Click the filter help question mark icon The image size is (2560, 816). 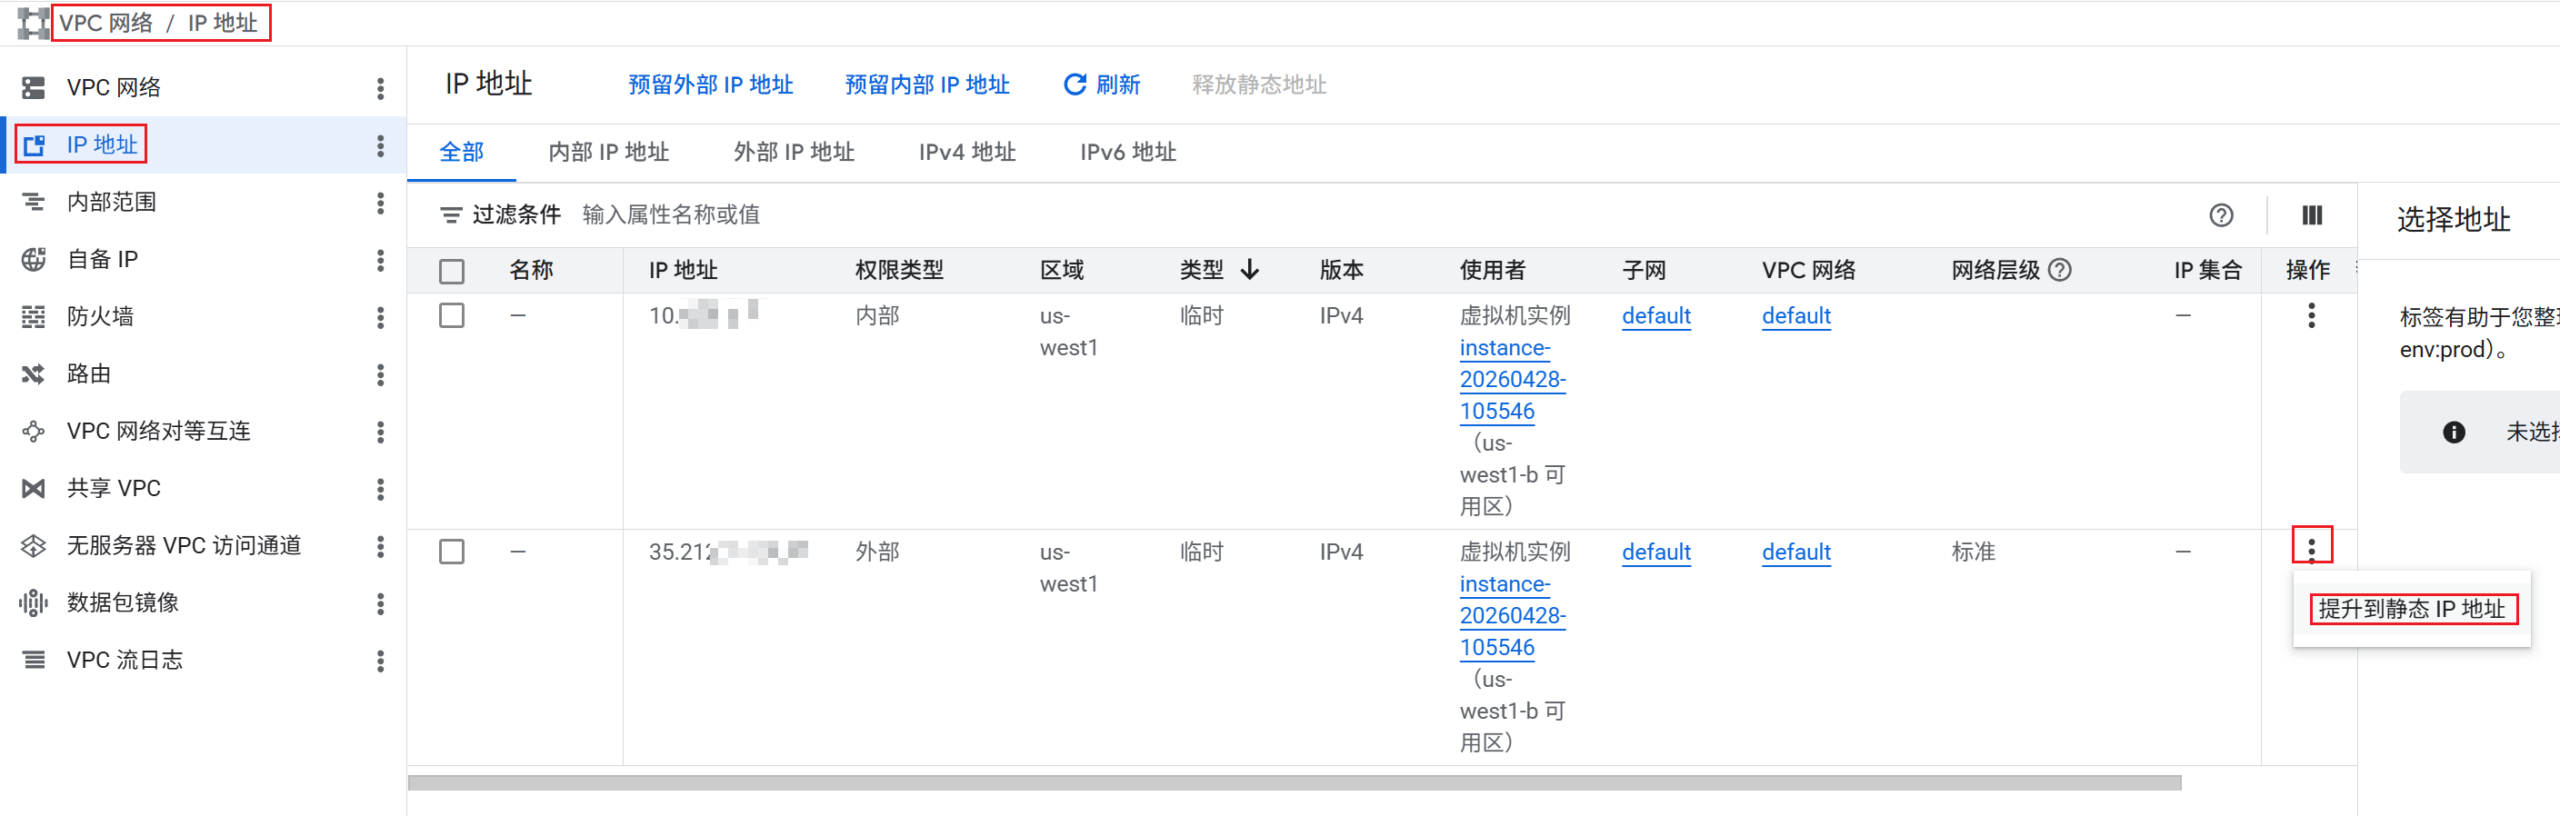(x=2221, y=215)
